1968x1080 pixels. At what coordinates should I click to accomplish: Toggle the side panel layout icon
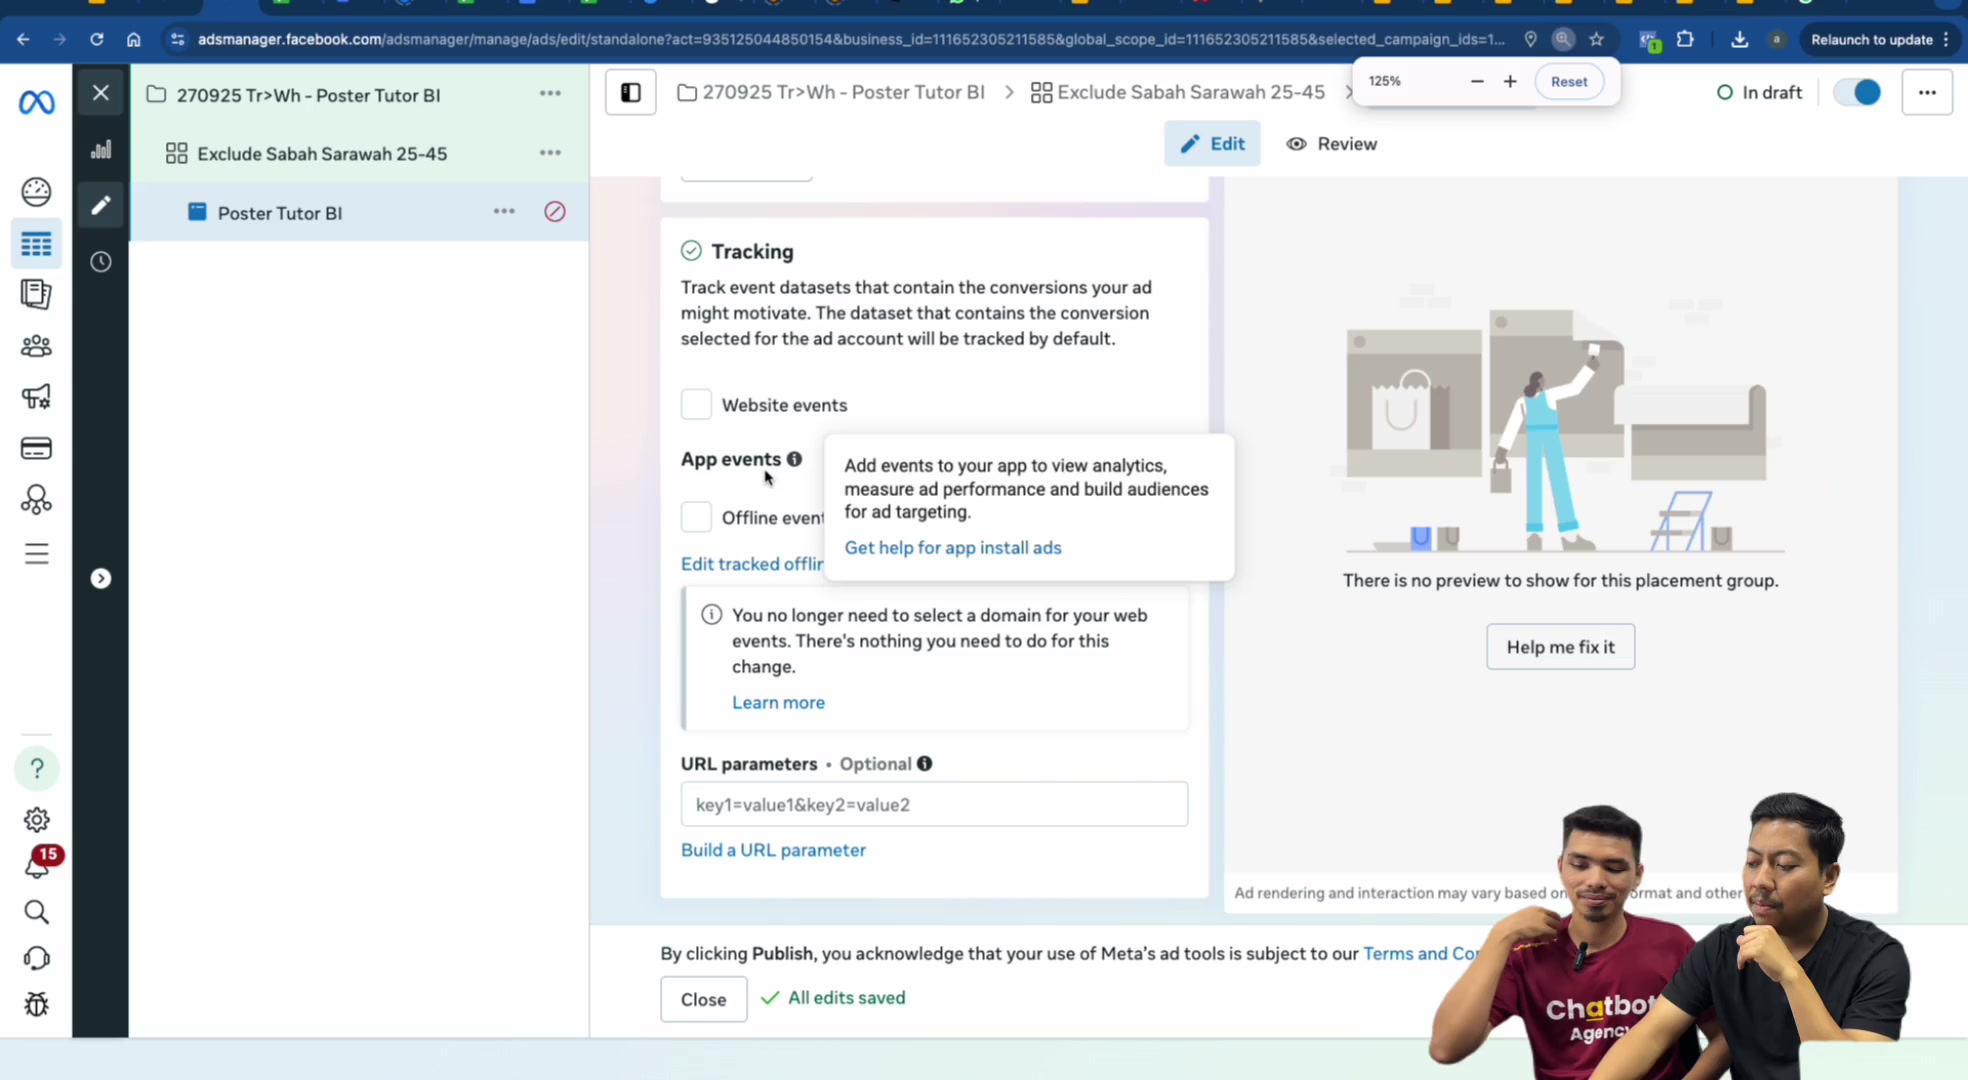click(631, 93)
